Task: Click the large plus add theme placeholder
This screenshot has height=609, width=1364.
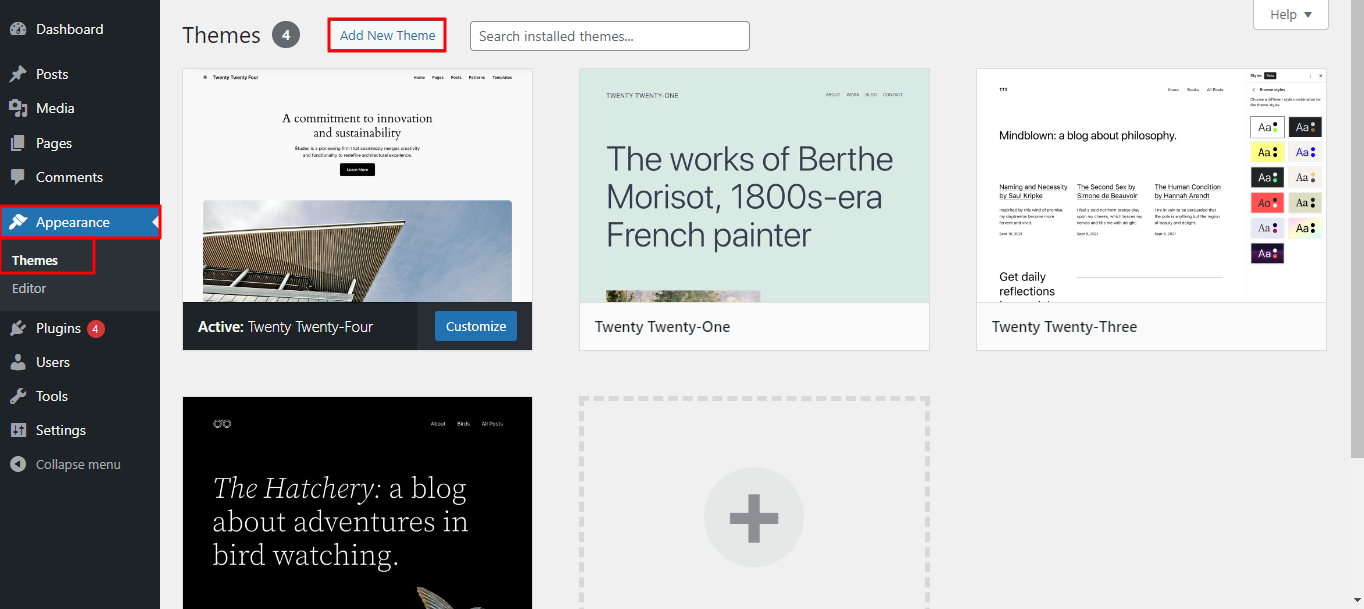Action: 753,517
